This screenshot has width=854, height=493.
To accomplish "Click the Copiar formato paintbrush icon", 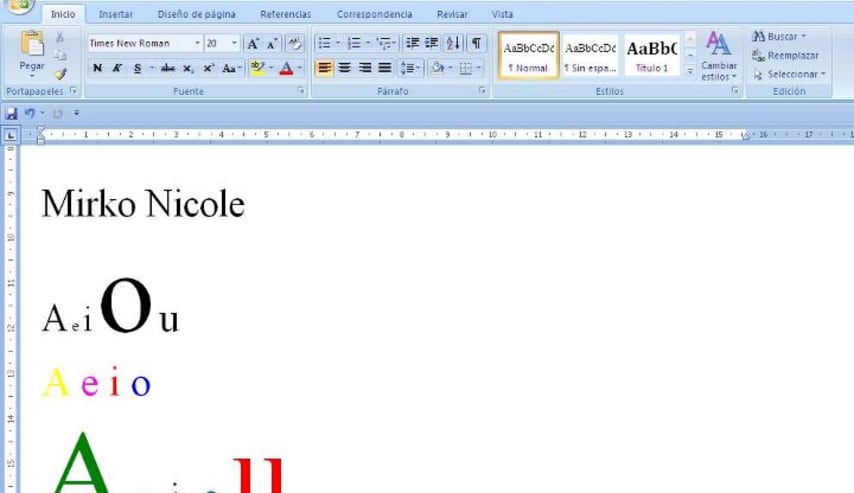I will click(60, 74).
